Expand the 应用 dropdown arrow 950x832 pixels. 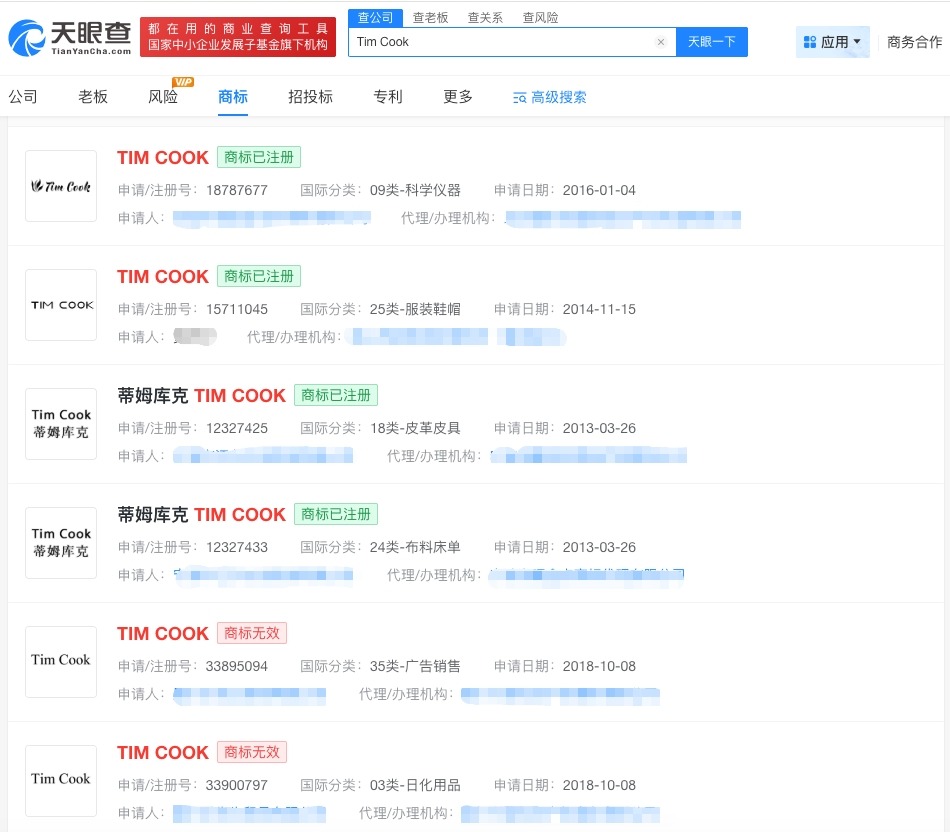click(x=857, y=42)
